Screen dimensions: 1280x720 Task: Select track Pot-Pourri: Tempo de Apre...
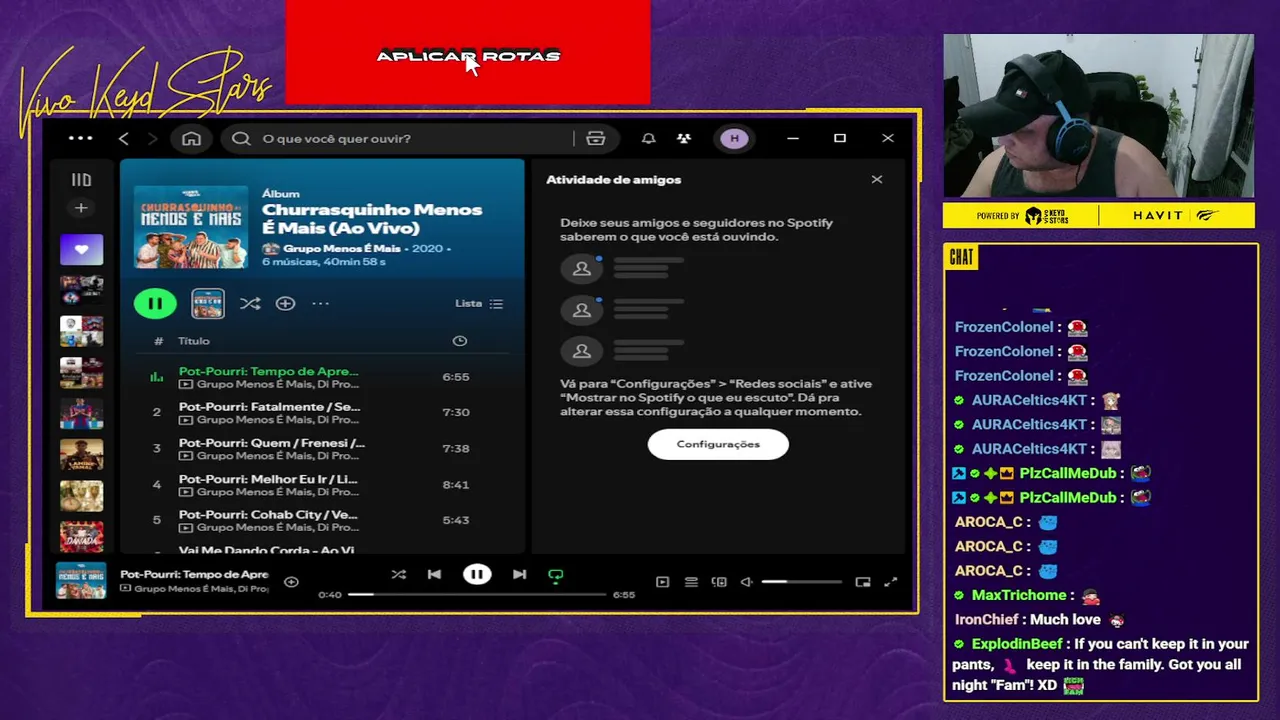coord(268,371)
